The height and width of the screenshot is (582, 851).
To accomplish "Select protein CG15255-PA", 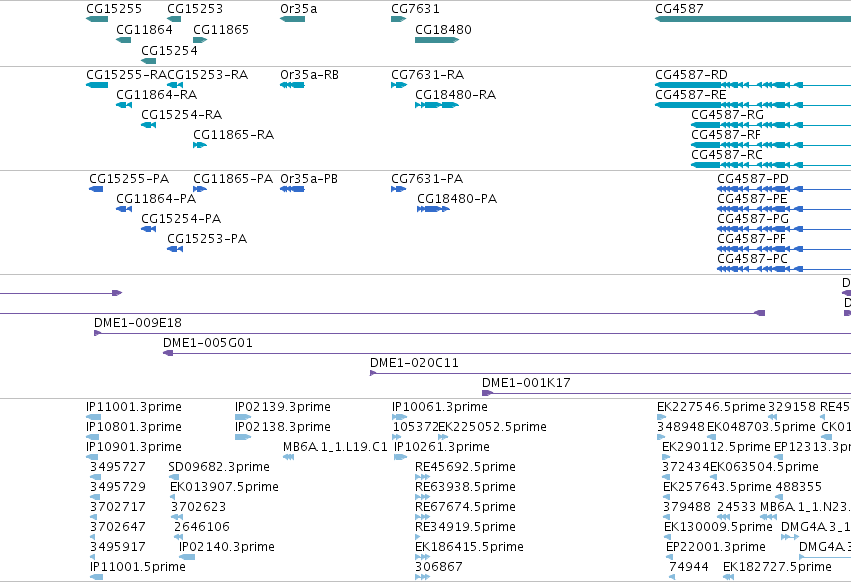I will (96, 189).
